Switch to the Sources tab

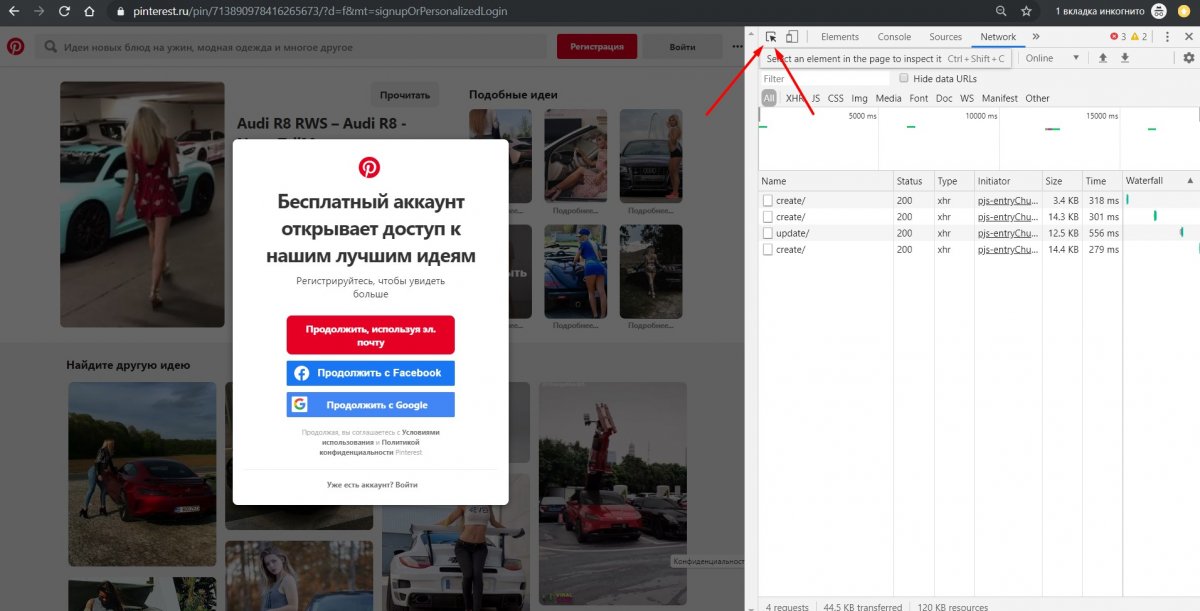pos(946,37)
